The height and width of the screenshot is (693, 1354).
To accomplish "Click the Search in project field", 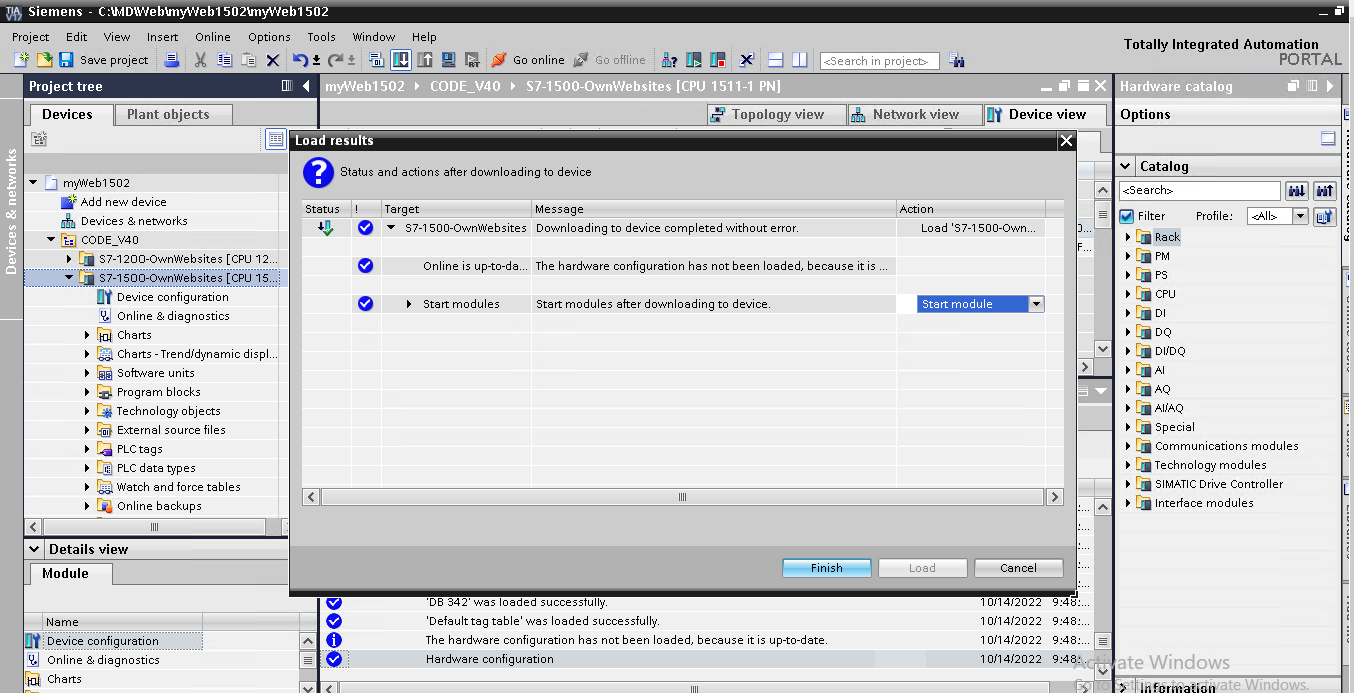I will tap(879, 61).
